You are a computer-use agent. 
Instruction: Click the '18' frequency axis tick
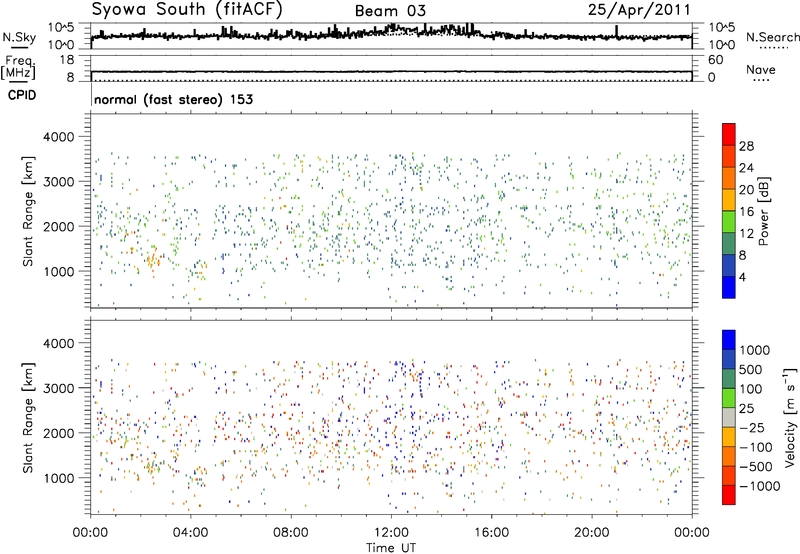tap(67, 60)
